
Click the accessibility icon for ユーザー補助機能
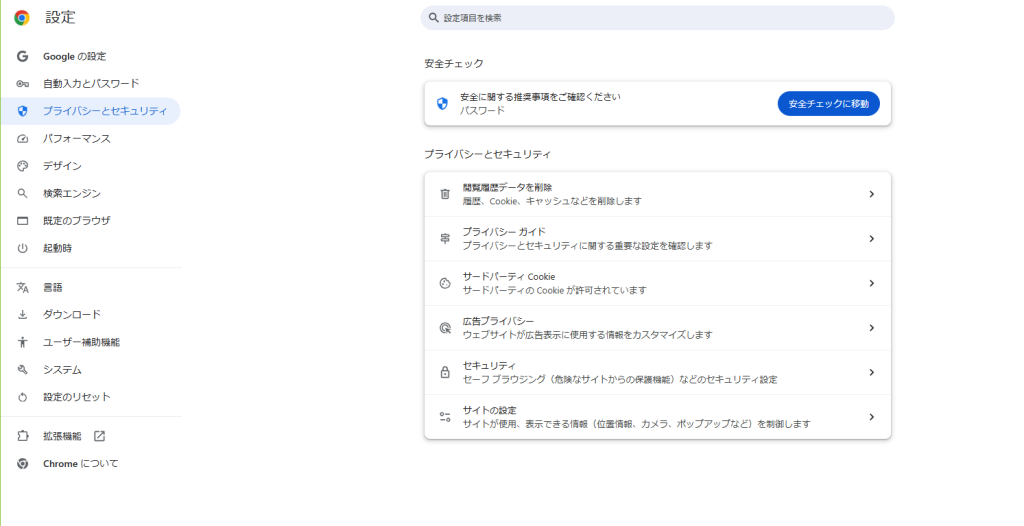pyautogui.click(x=22, y=342)
